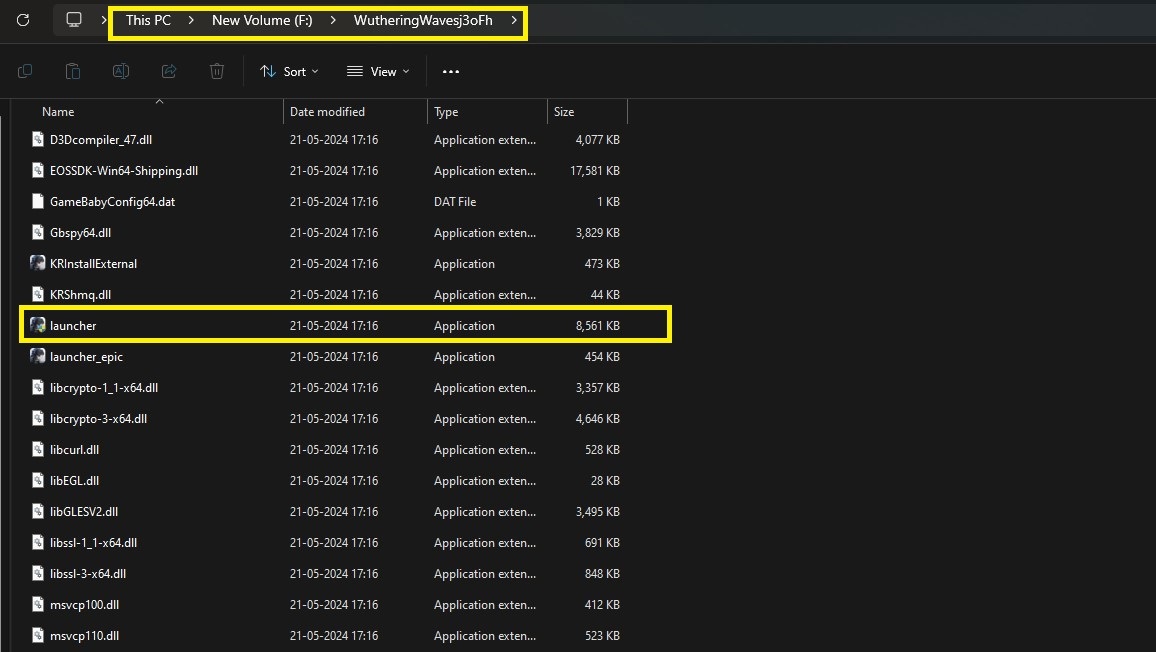Click the 17,581 KB size cell

coord(595,170)
